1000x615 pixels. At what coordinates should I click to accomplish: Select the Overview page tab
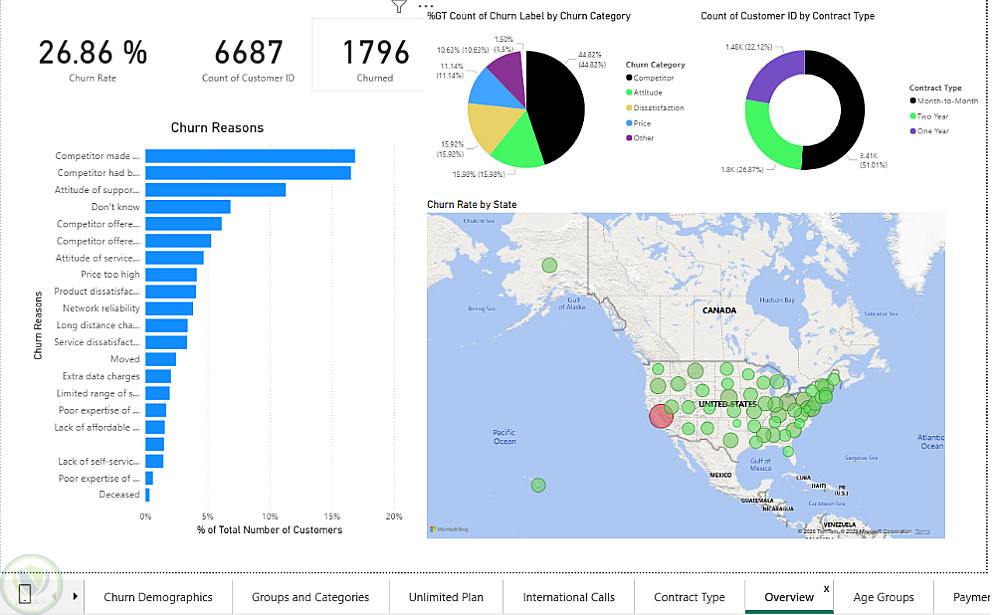[789, 597]
